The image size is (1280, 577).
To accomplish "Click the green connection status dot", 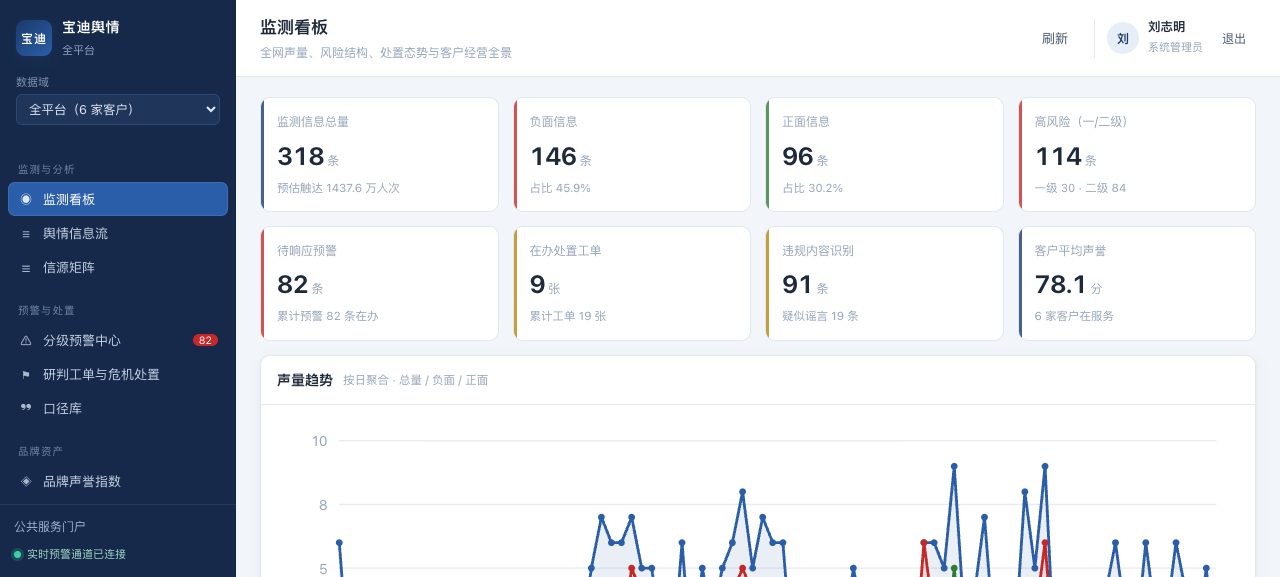I will tap(17, 554).
